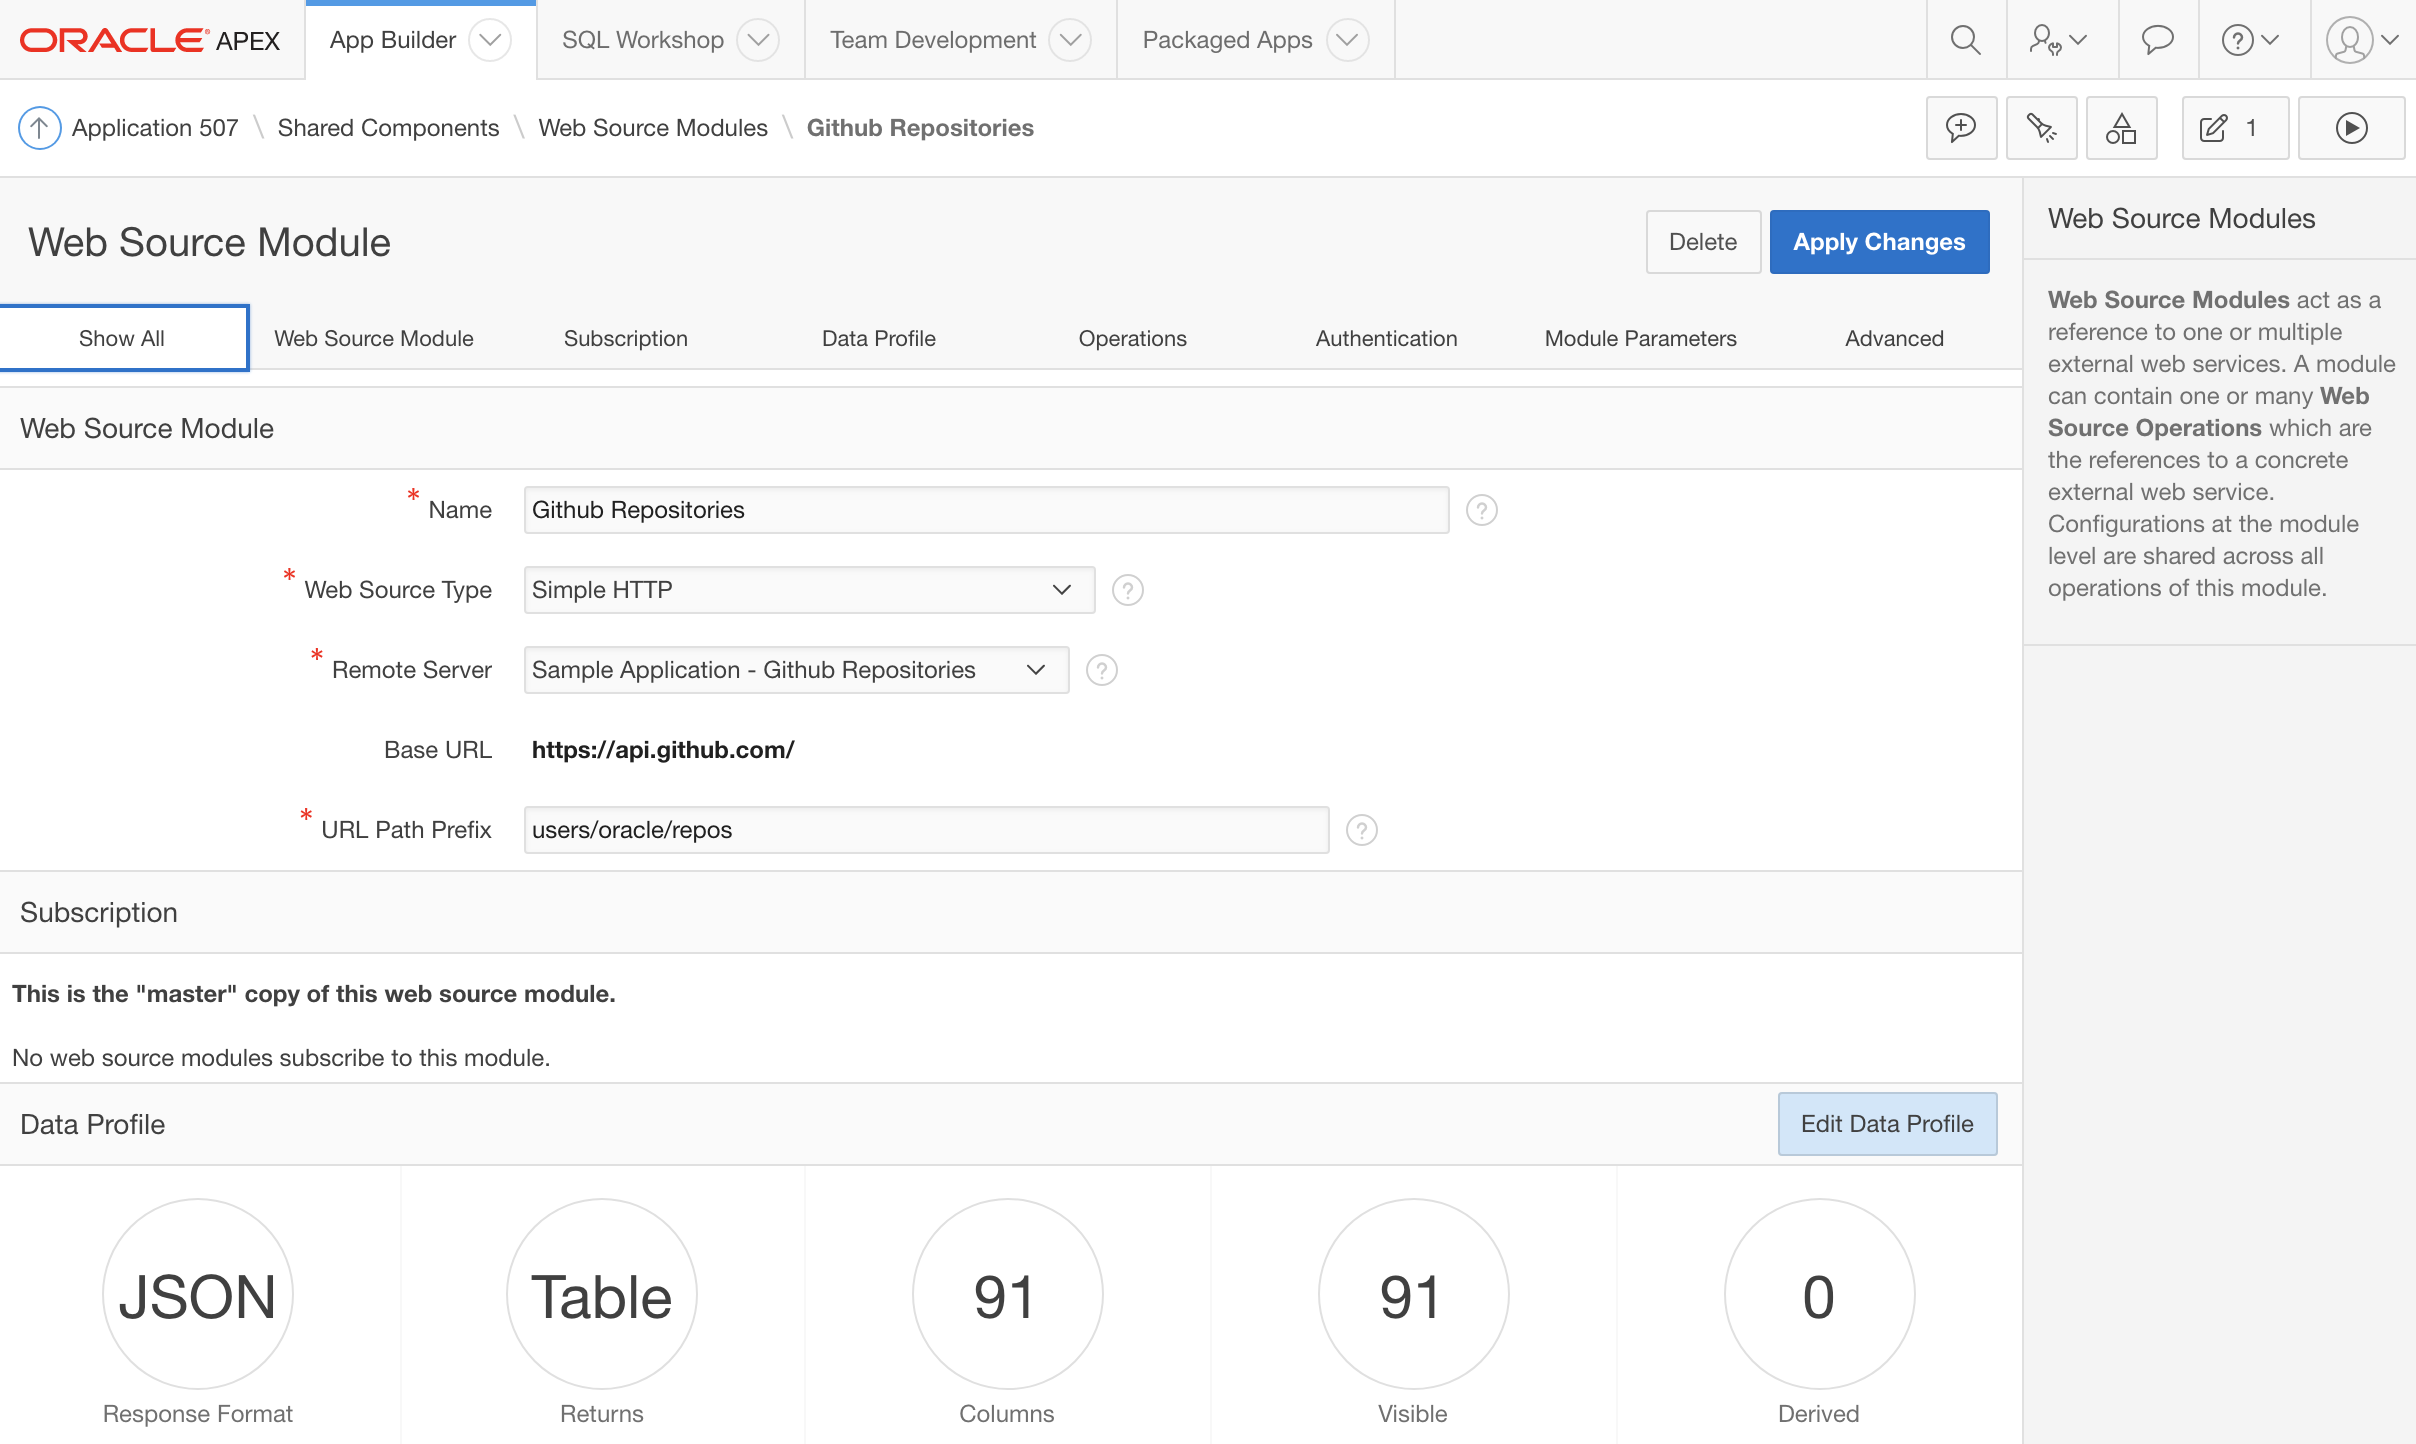The width and height of the screenshot is (2416, 1444).
Task: Click the Shared Components shapes icon
Action: [x=2120, y=128]
